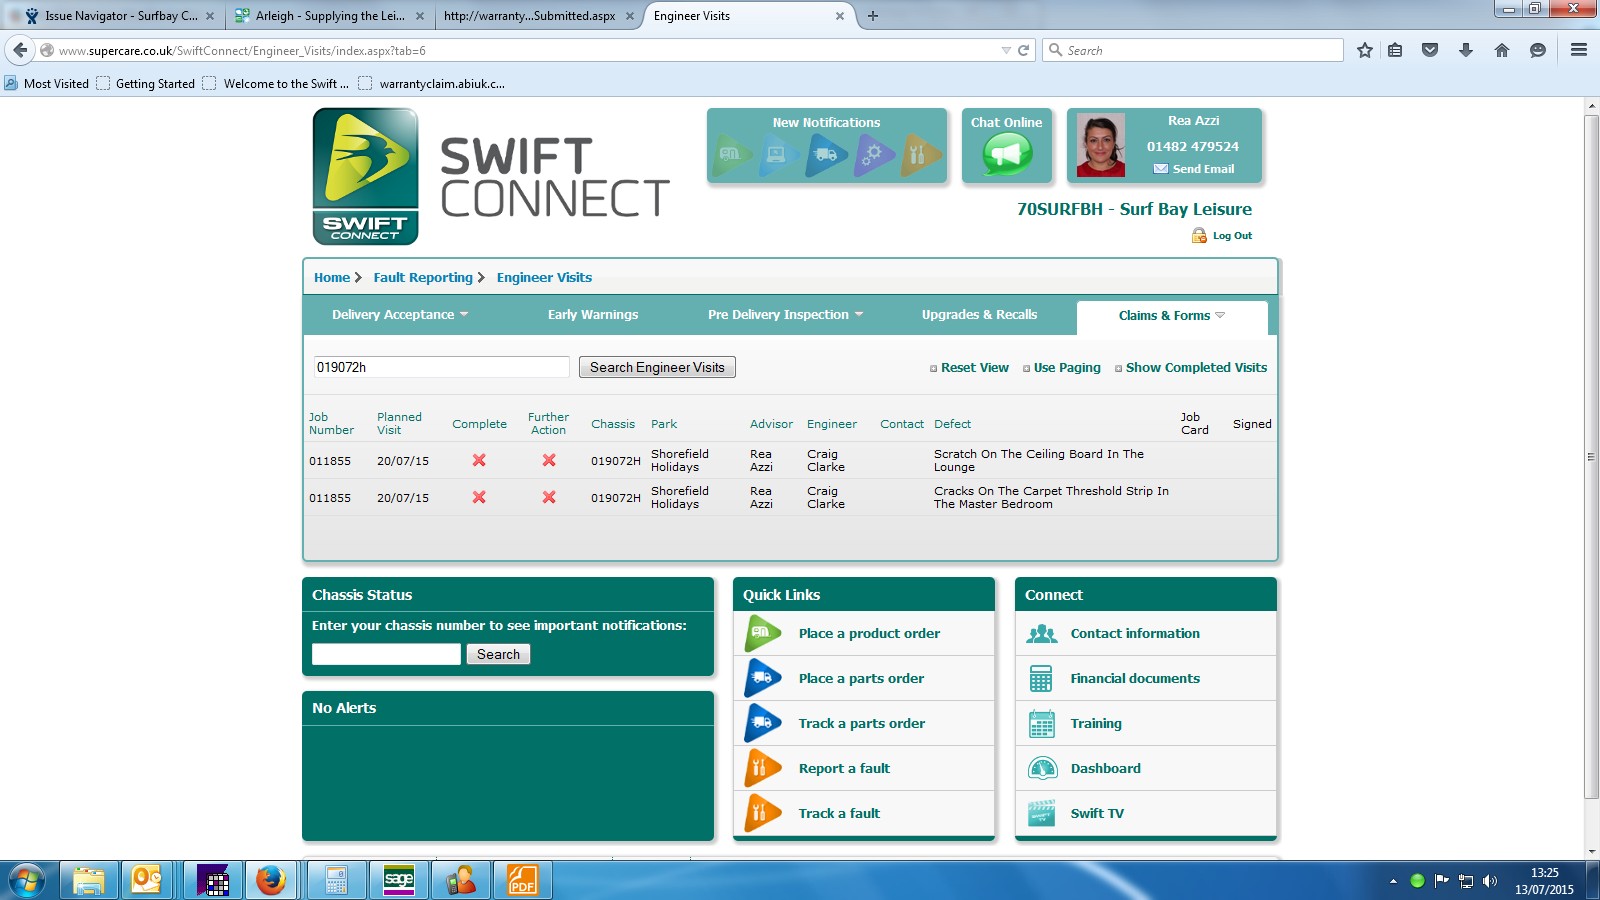The height and width of the screenshot is (900, 1600).
Task: Toggle Further Action mark for Cracks On The Carpet row
Action: (x=549, y=497)
